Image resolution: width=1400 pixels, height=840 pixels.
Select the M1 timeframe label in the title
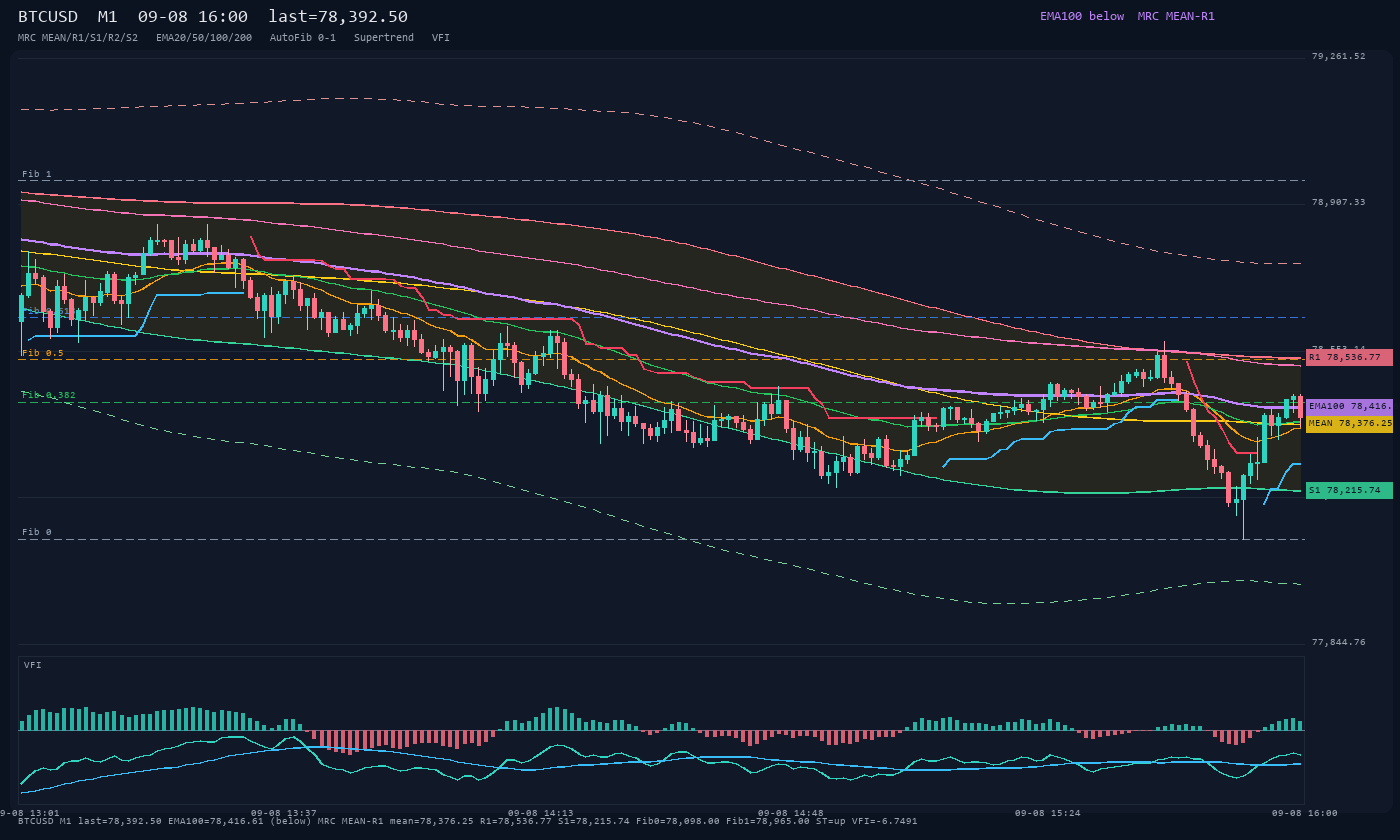(x=107, y=17)
